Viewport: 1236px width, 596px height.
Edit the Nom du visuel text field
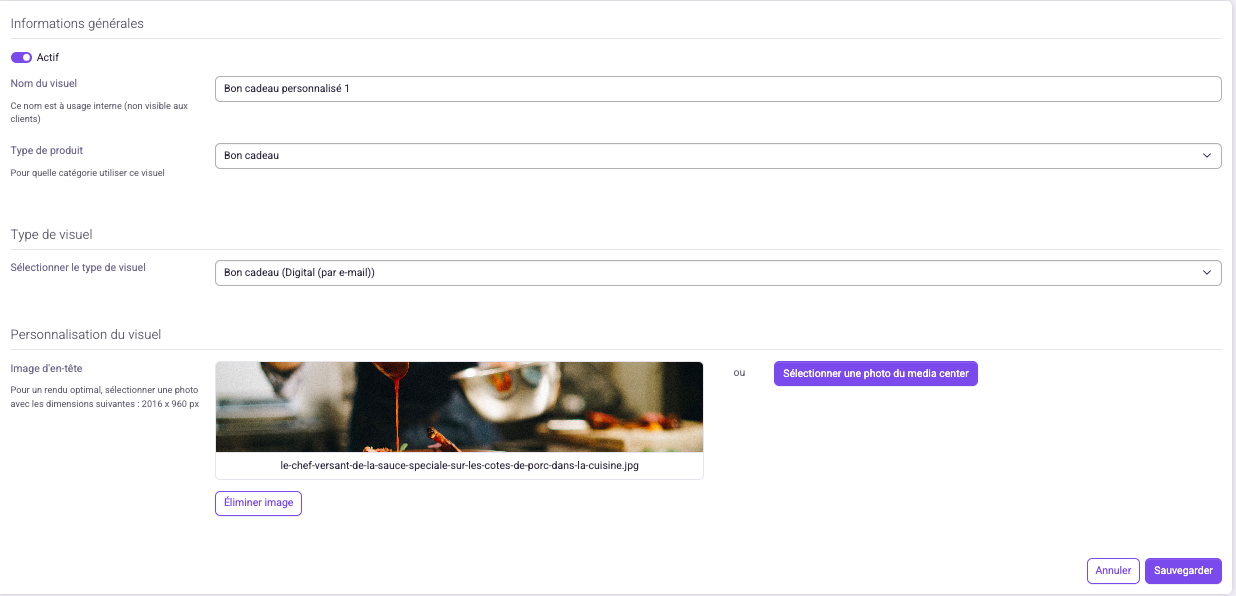coord(718,89)
